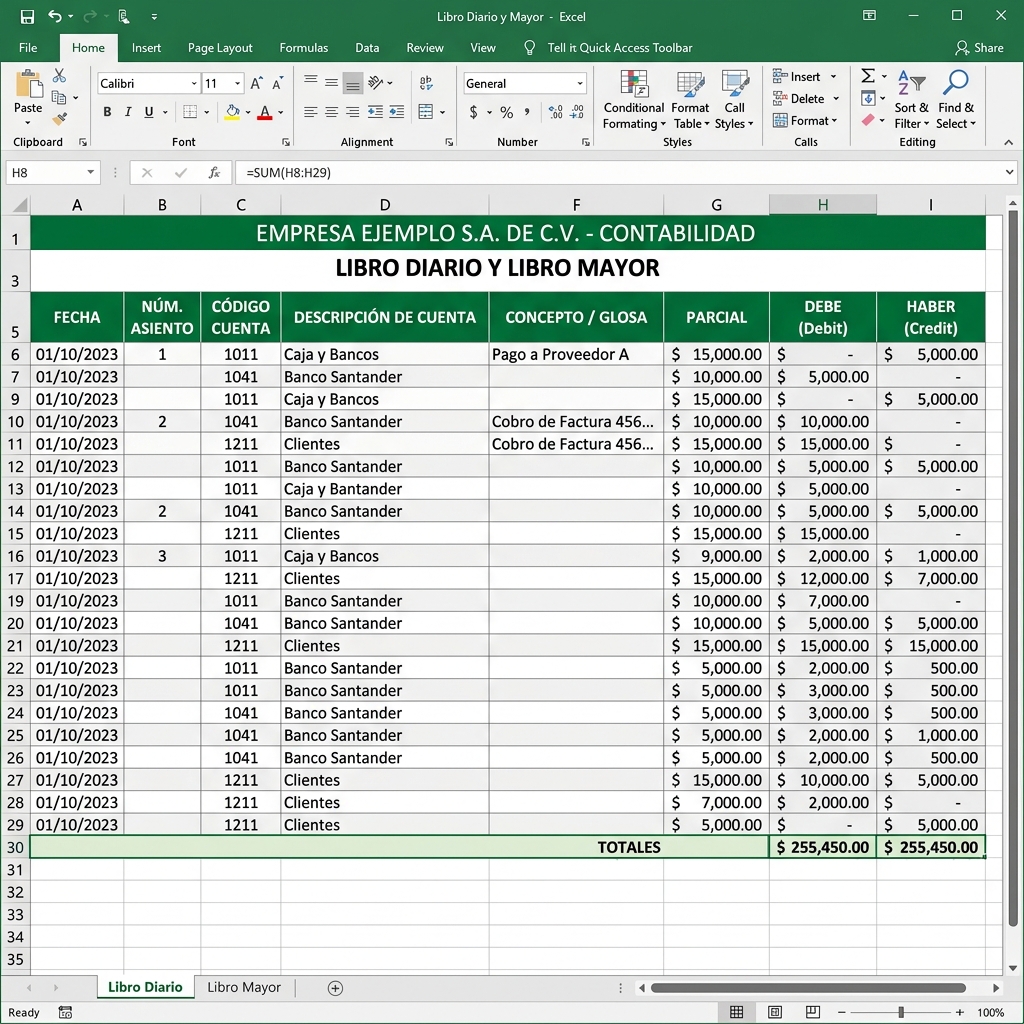Select column H header

click(x=823, y=205)
